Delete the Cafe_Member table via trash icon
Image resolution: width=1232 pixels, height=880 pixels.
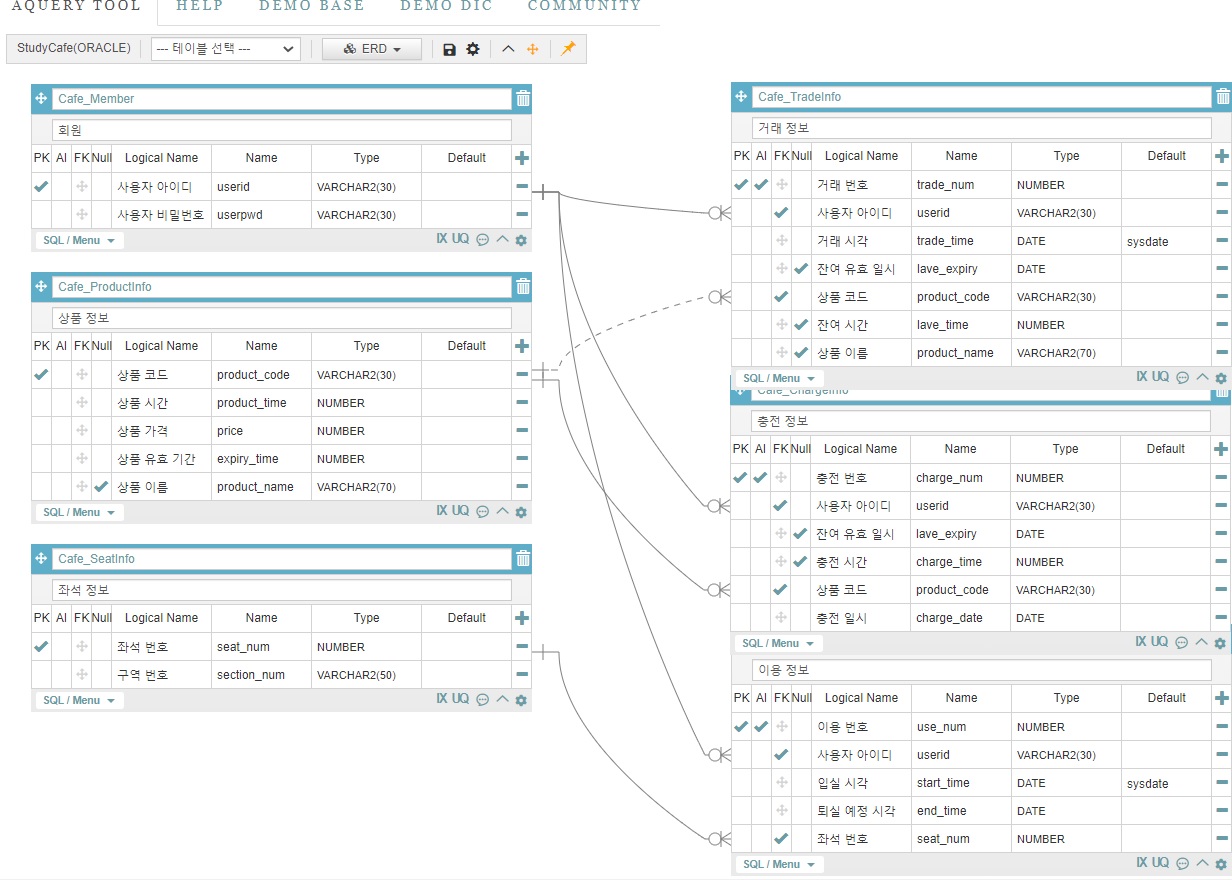pyautogui.click(x=523, y=98)
